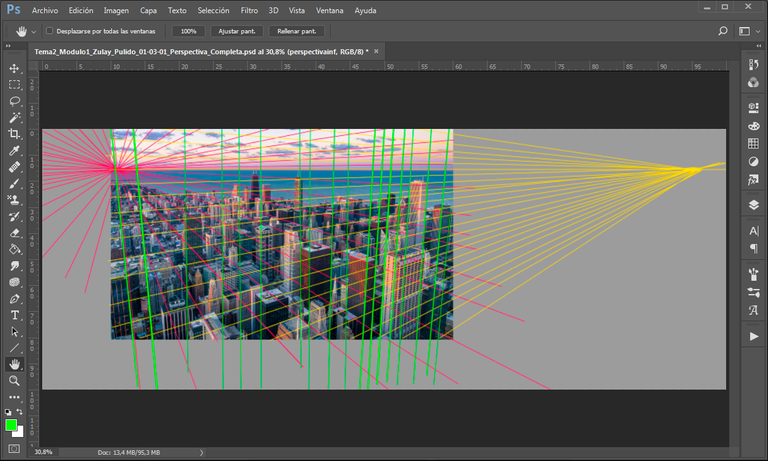Click the 100% zoom button
The image size is (768, 461).
pyautogui.click(x=189, y=31)
